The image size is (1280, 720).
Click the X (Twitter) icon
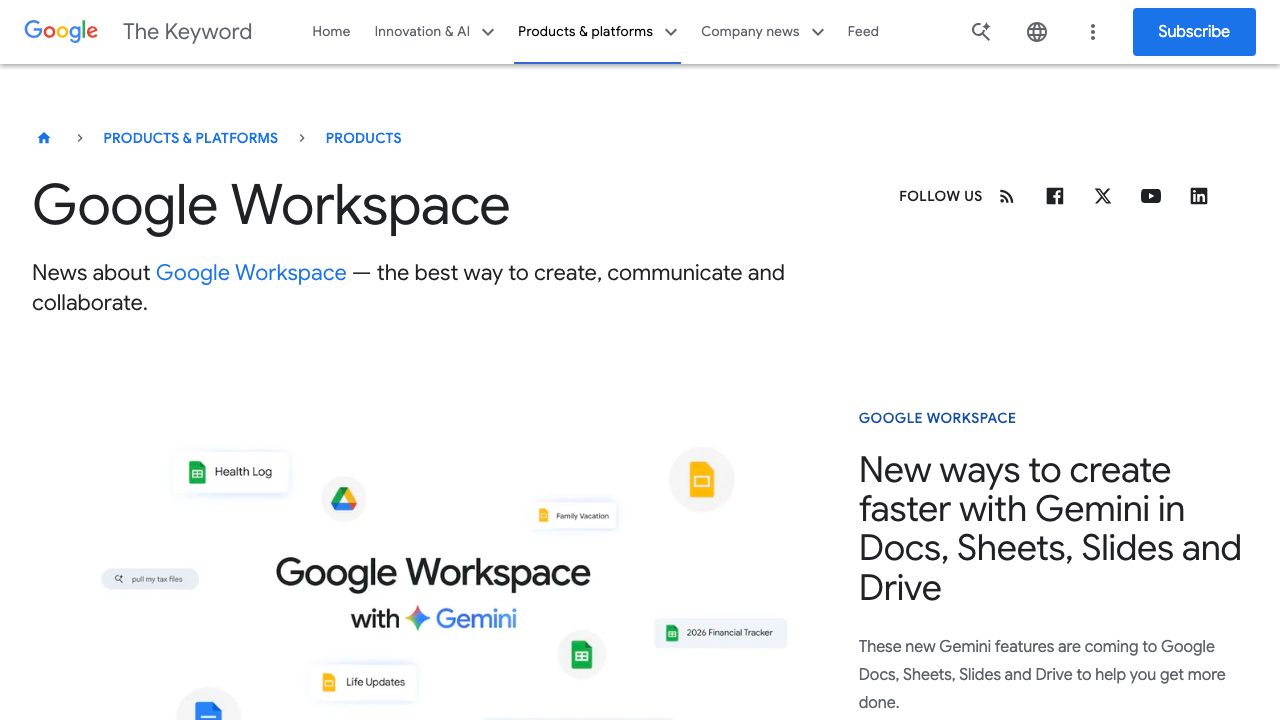(1102, 196)
